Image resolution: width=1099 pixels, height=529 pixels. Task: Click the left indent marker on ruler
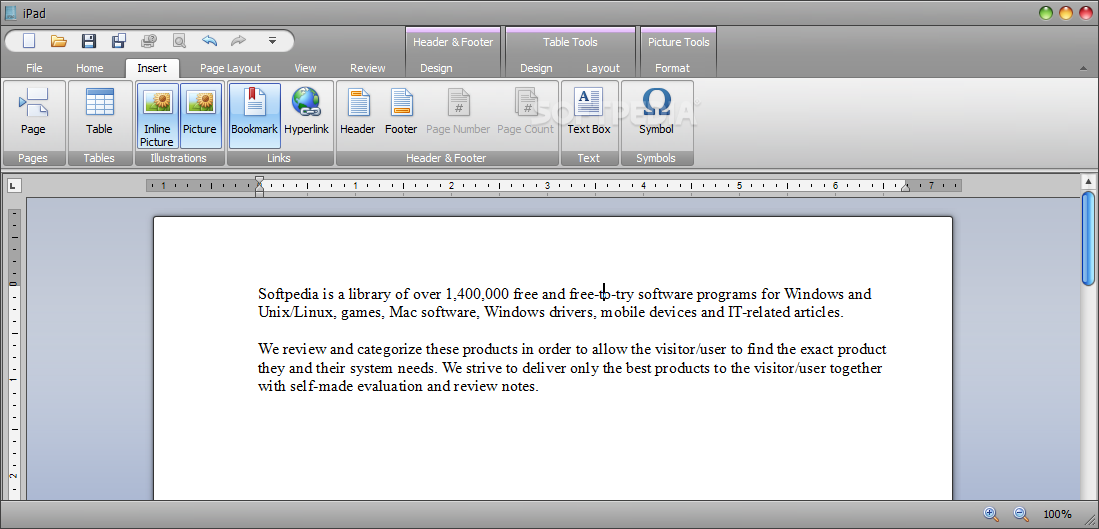(259, 186)
